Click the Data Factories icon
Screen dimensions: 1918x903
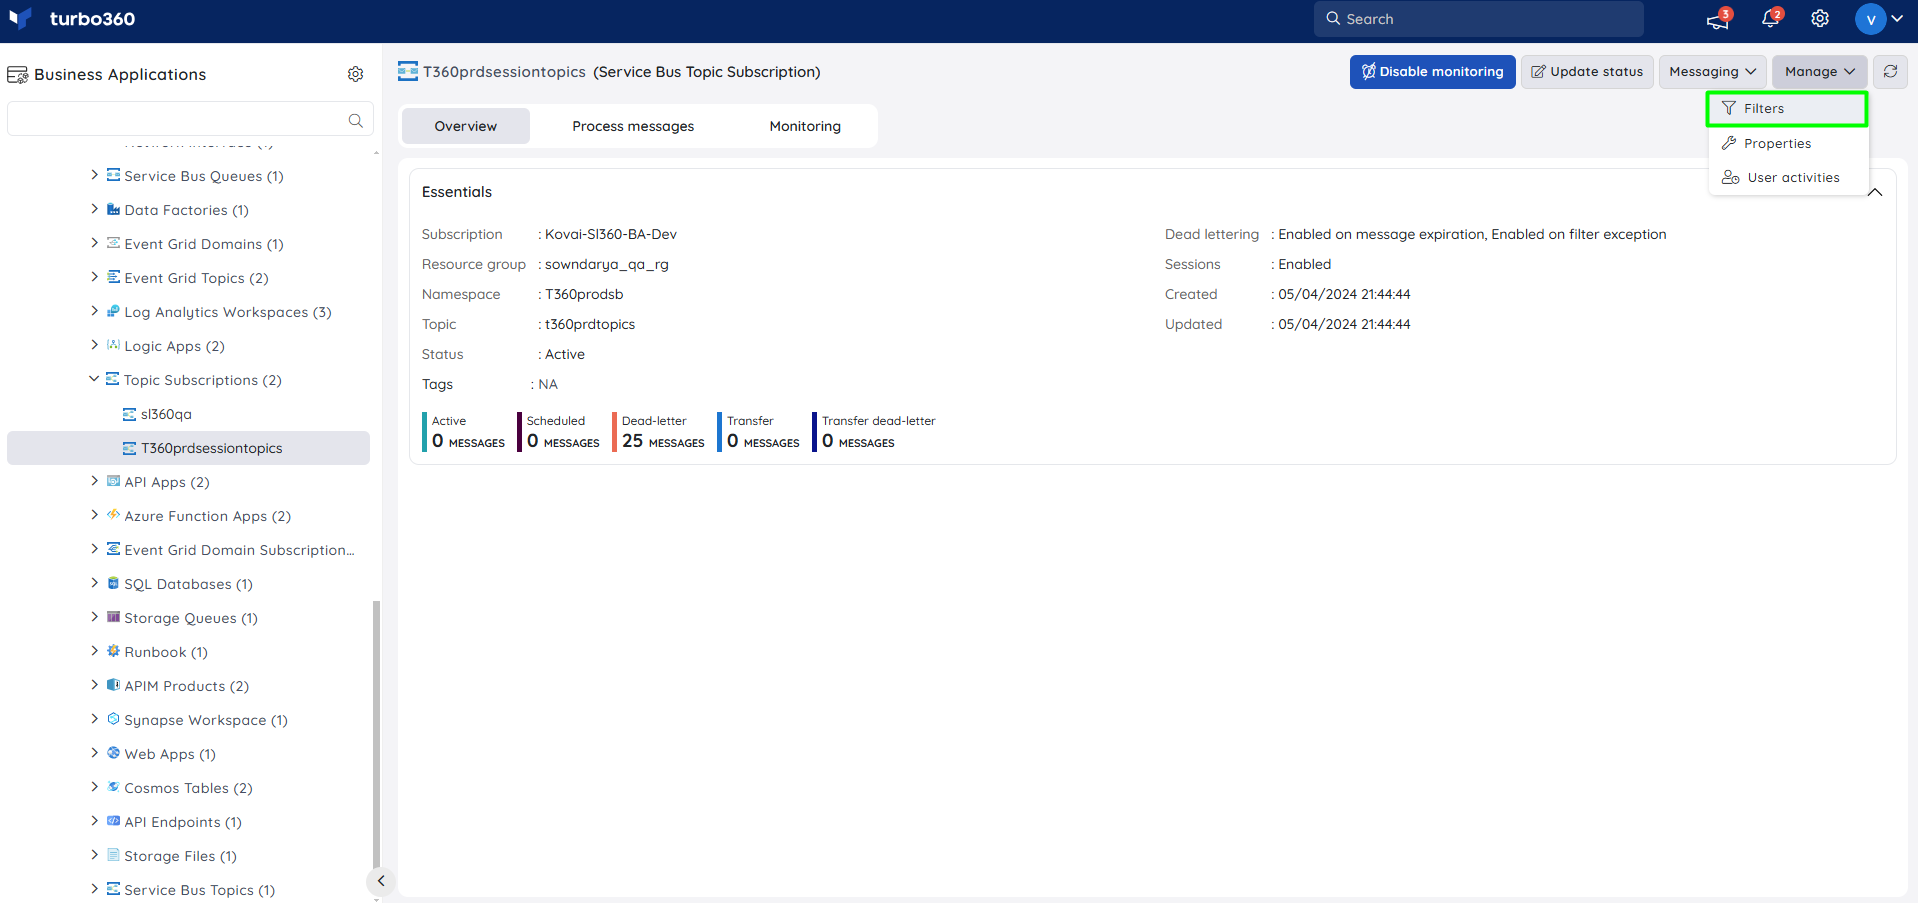click(113, 209)
